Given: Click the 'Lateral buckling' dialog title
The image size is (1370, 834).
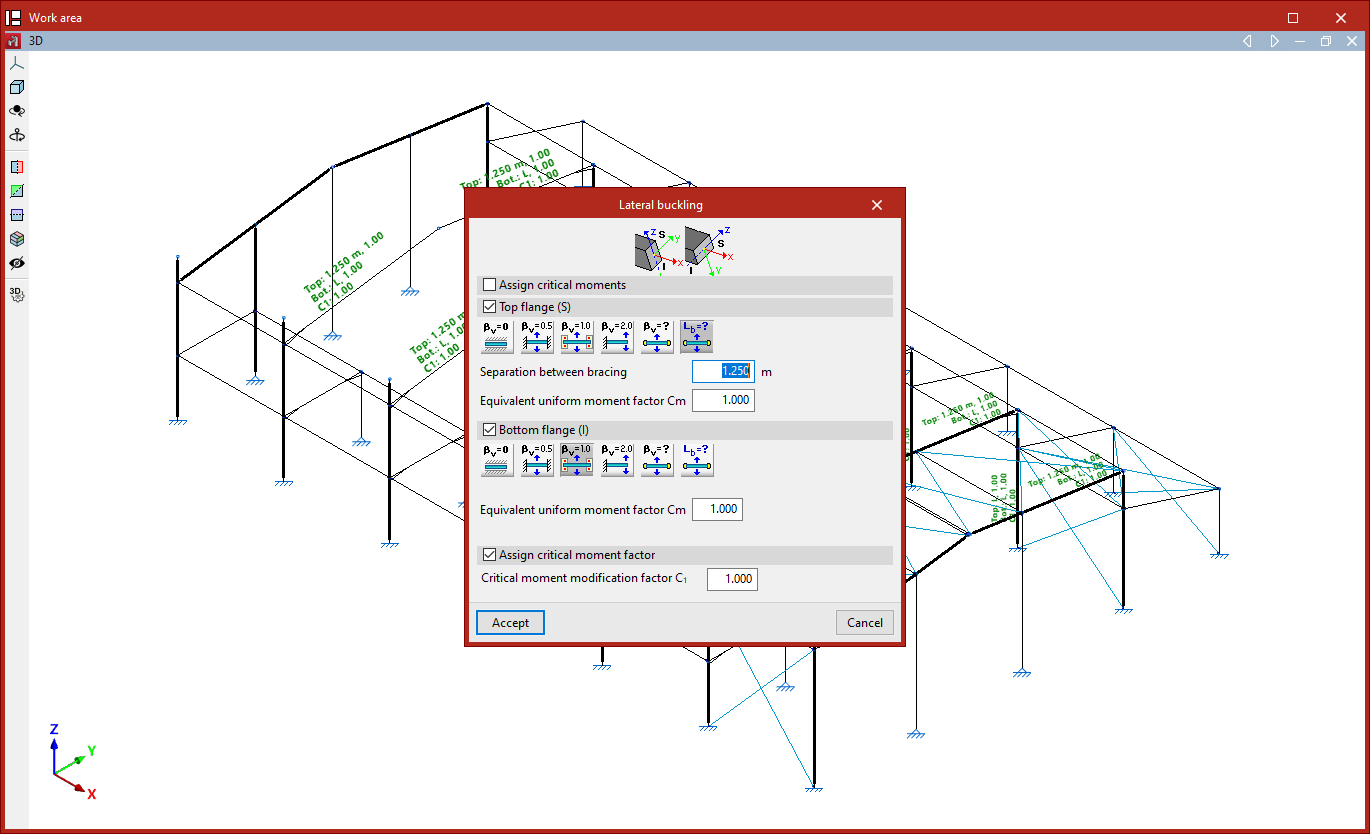Looking at the screenshot, I should [661, 205].
